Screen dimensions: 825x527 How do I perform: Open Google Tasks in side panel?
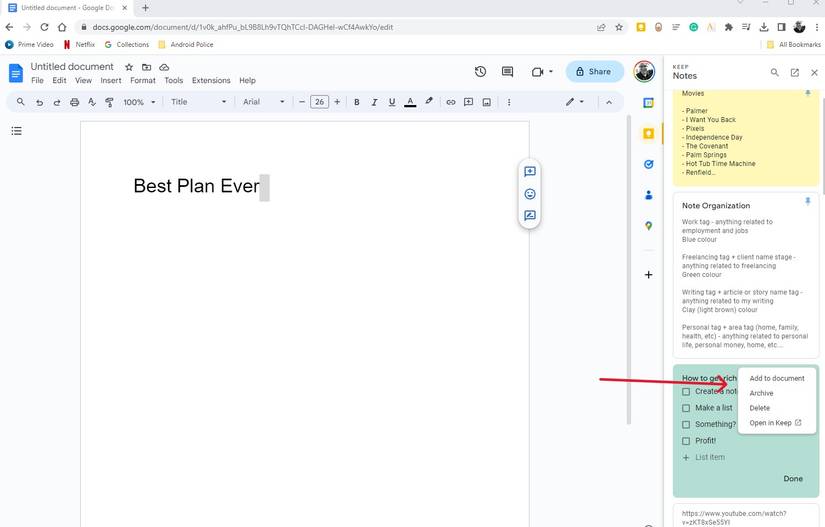648,164
